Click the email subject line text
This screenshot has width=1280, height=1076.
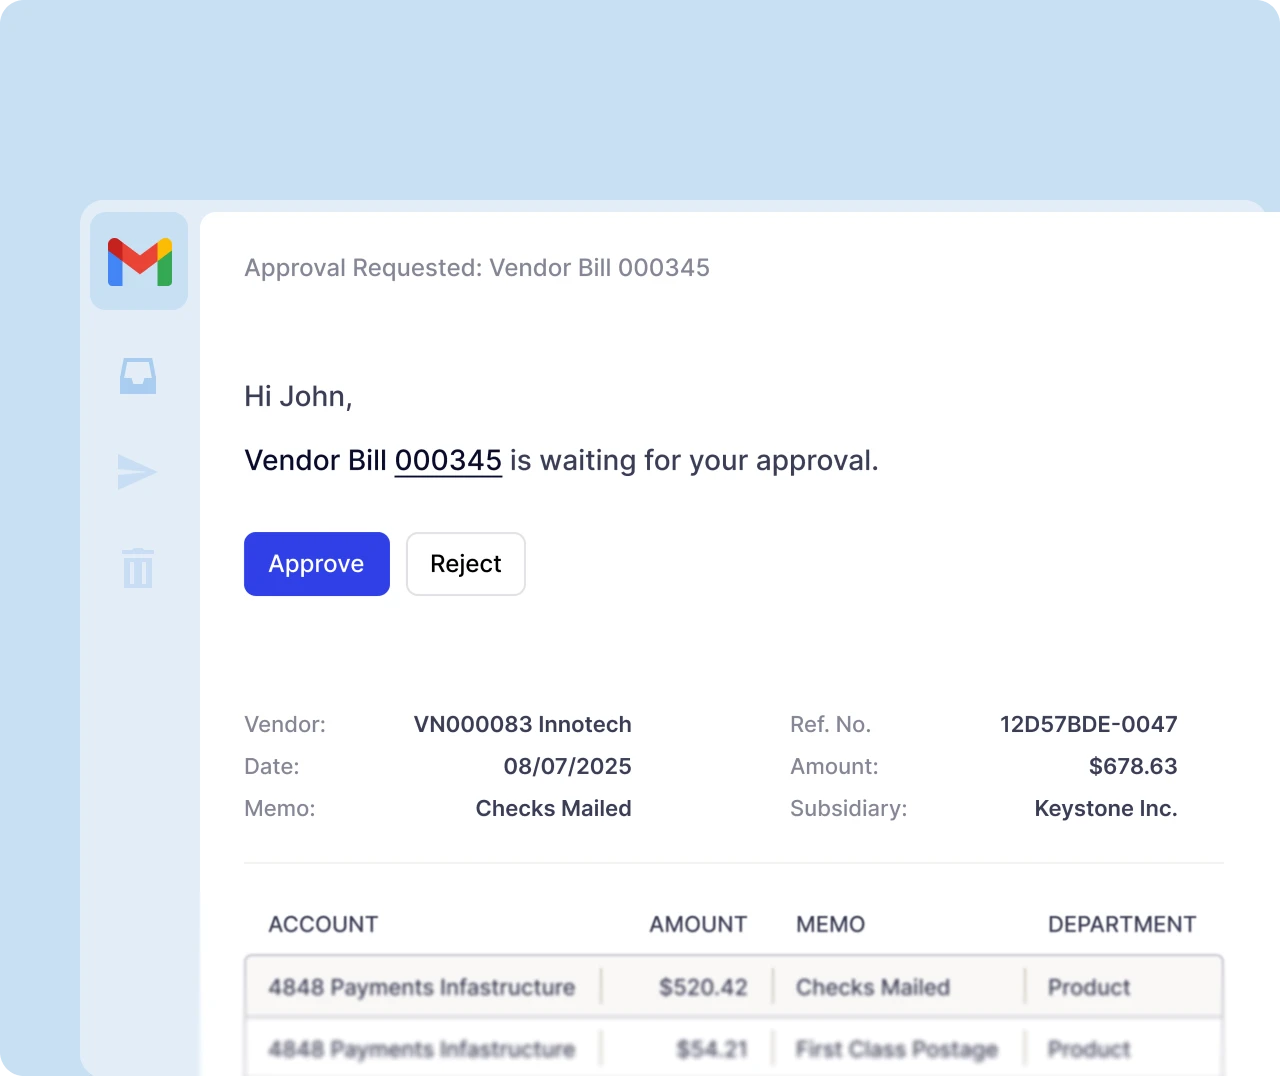[x=477, y=268]
